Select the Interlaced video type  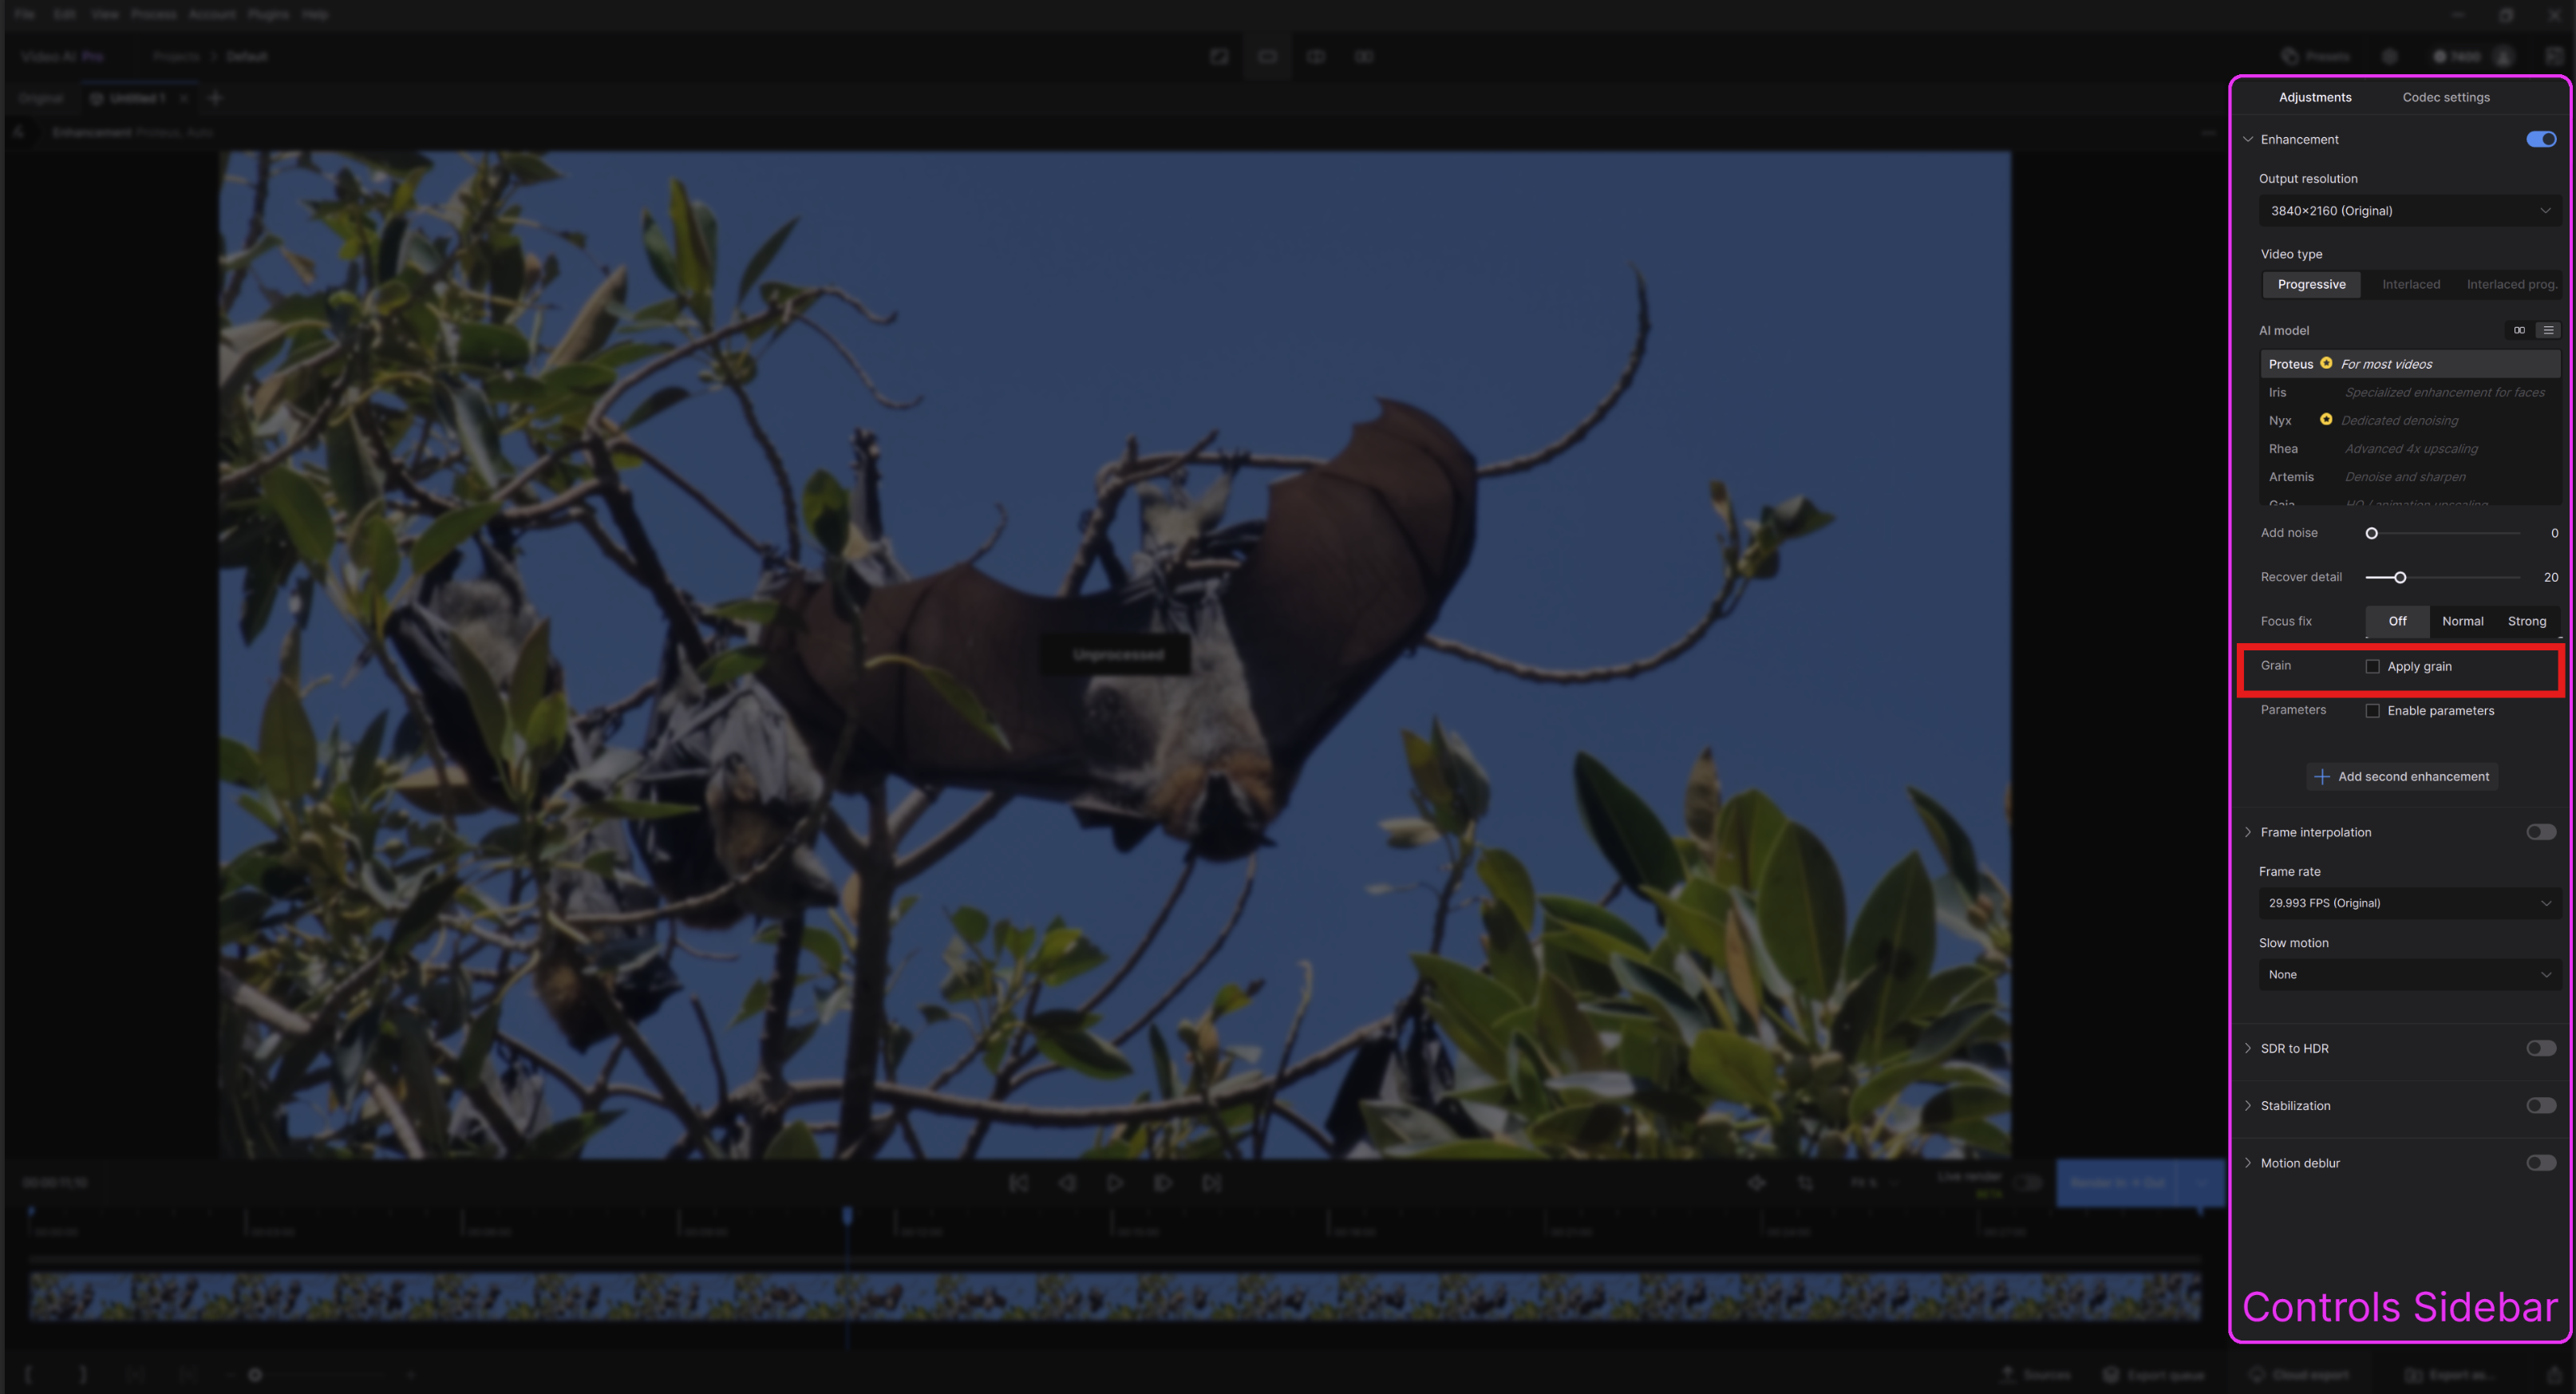point(2410,284)
